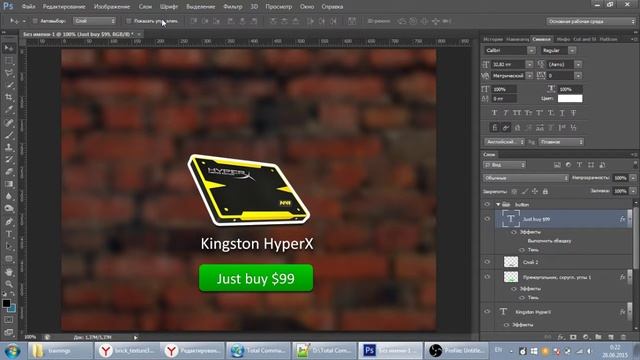Open Windows Start button
This screenshot has width=640, height=360.
click(x=12, y=351)
